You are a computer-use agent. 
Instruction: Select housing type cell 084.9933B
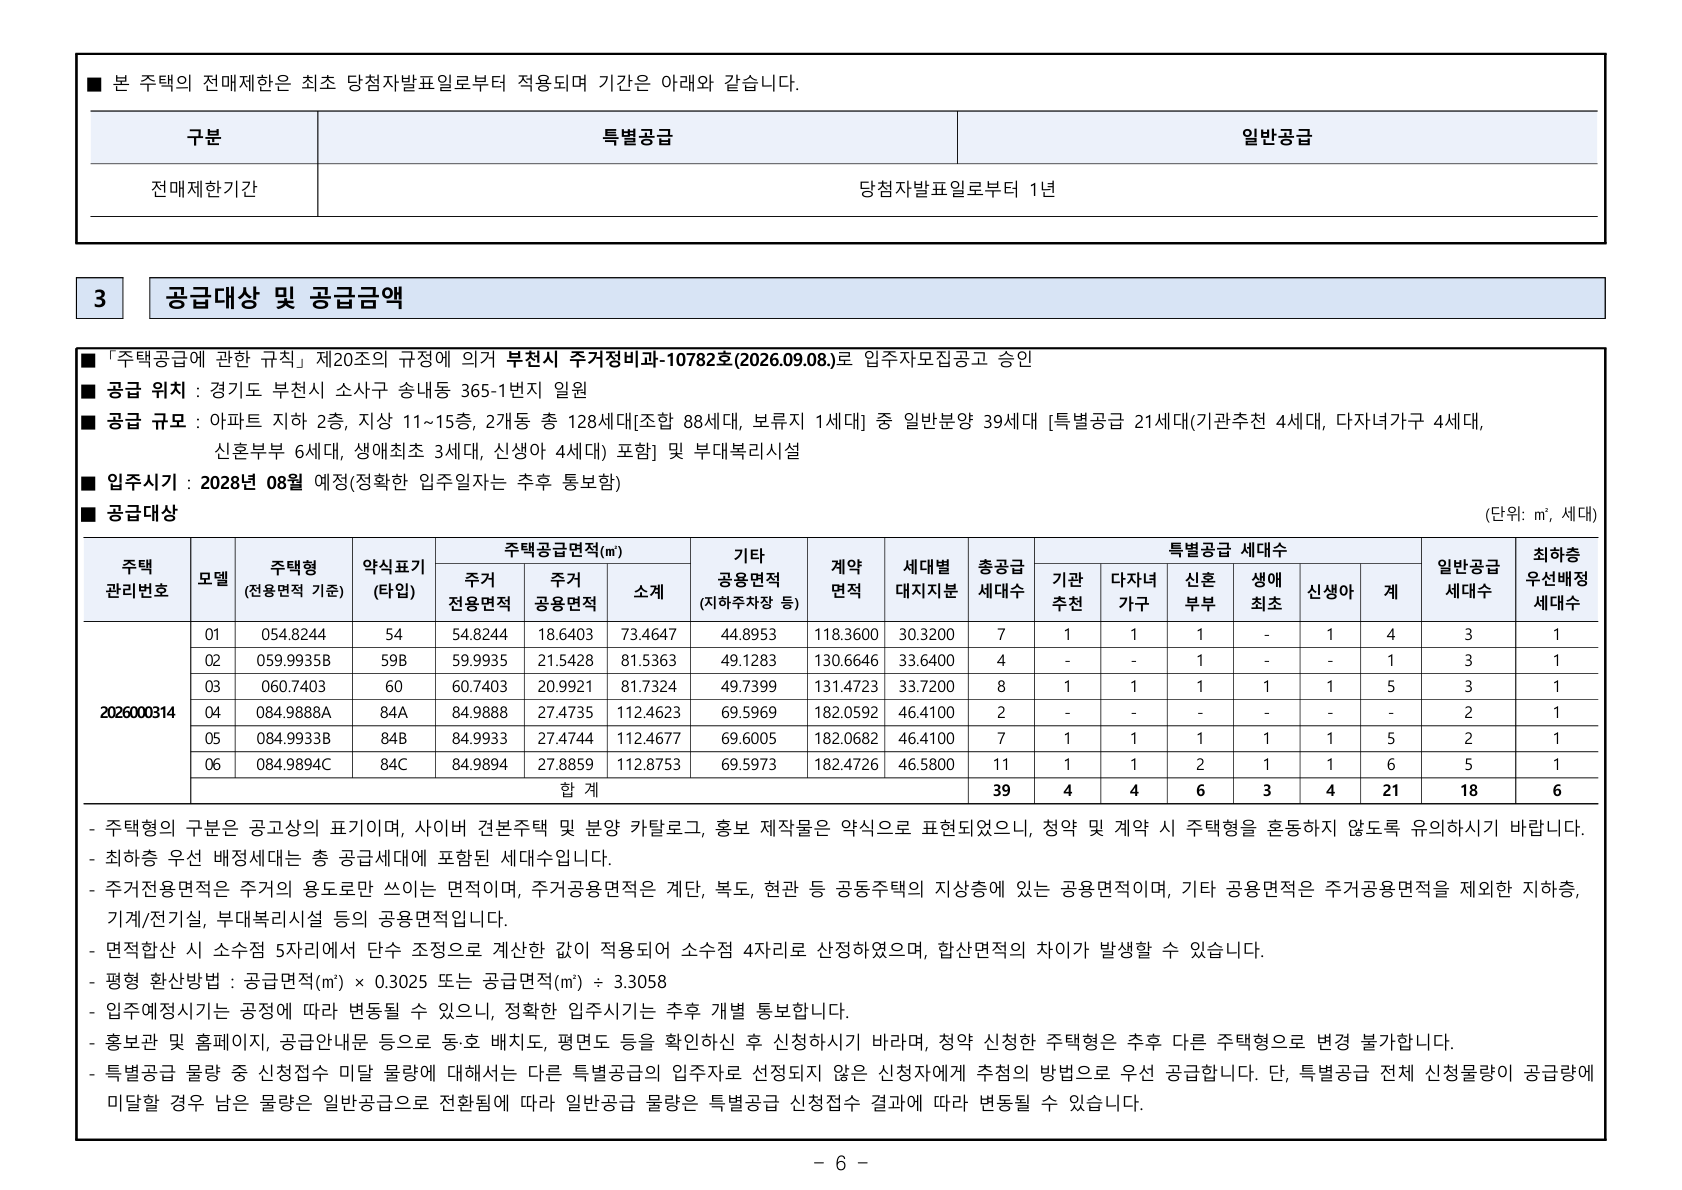tap(293, 738)
